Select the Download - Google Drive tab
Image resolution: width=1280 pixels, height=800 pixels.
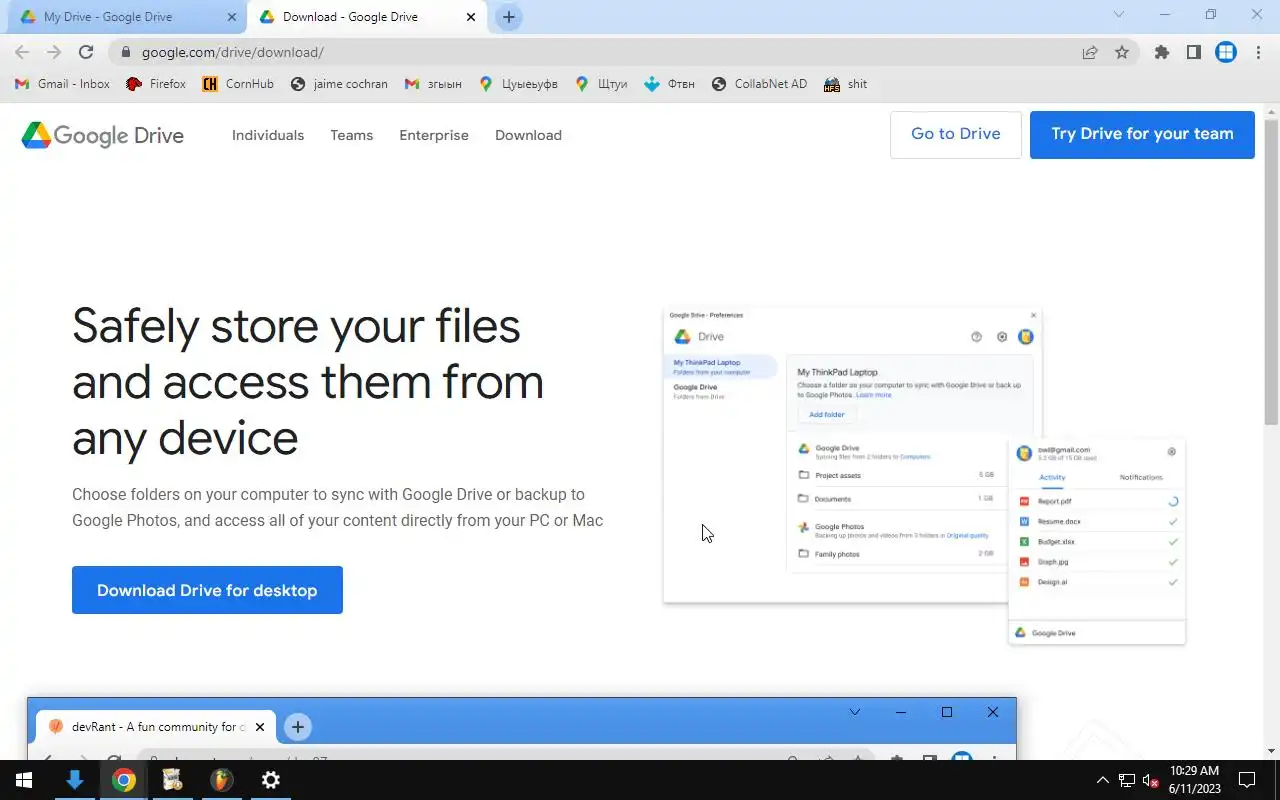368,17
